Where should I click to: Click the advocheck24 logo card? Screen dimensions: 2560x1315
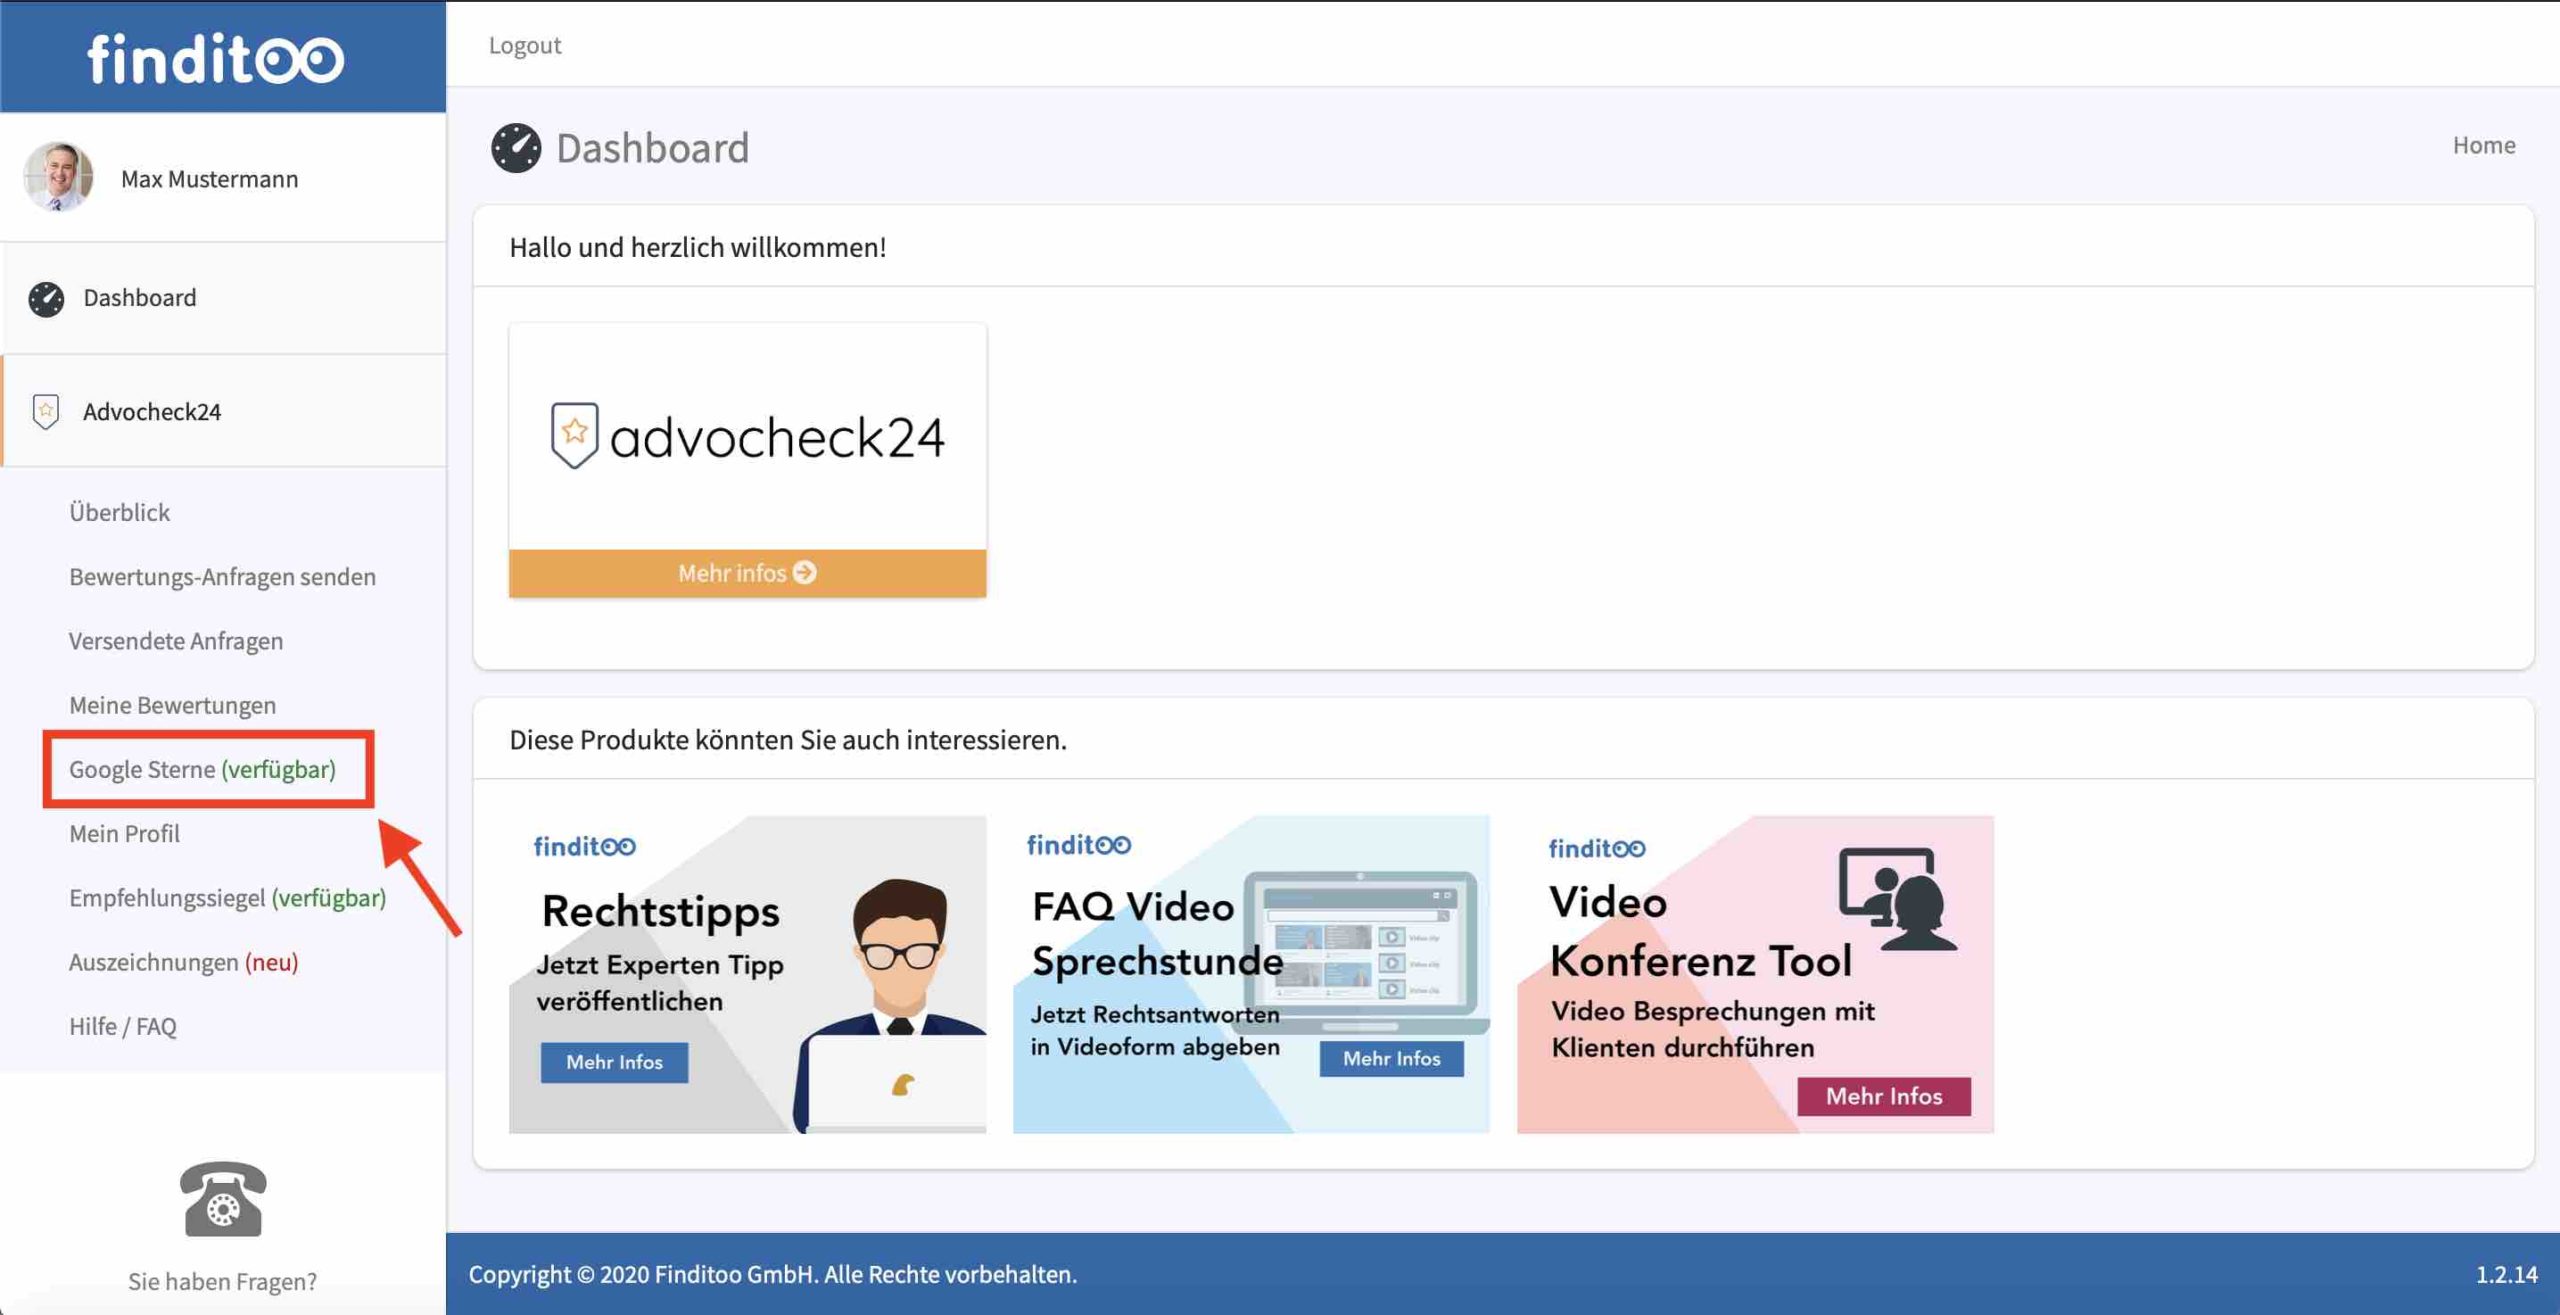point(747,436)
